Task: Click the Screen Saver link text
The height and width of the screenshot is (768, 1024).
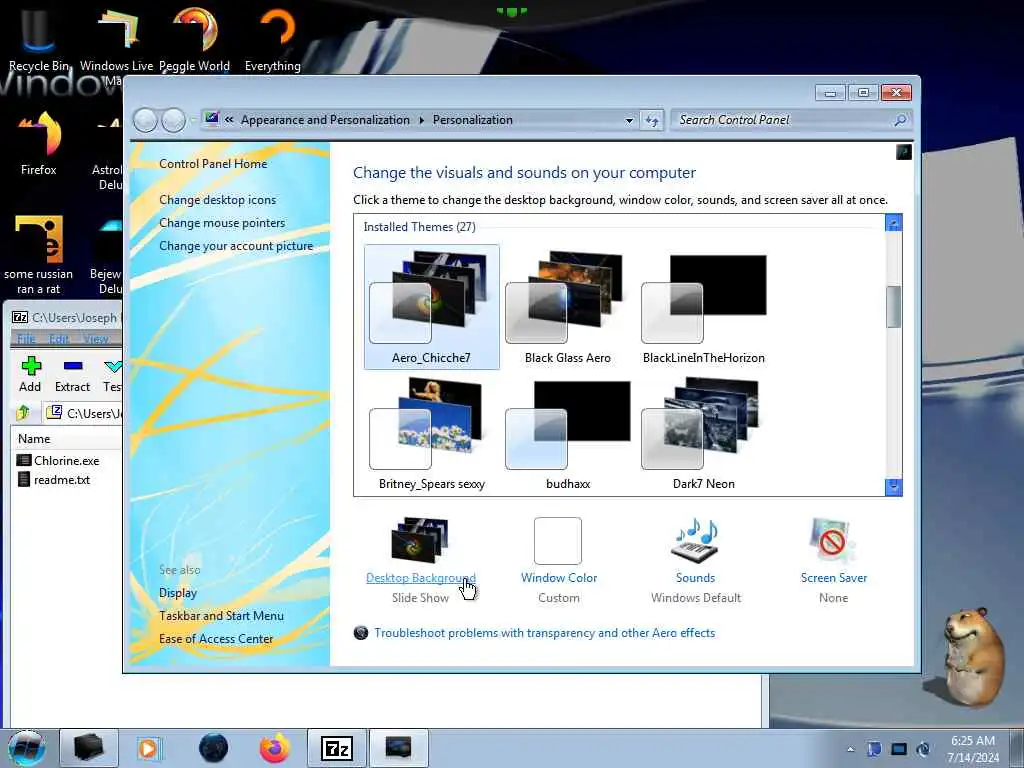Action: pyautogui.click(x=834, y=578)
